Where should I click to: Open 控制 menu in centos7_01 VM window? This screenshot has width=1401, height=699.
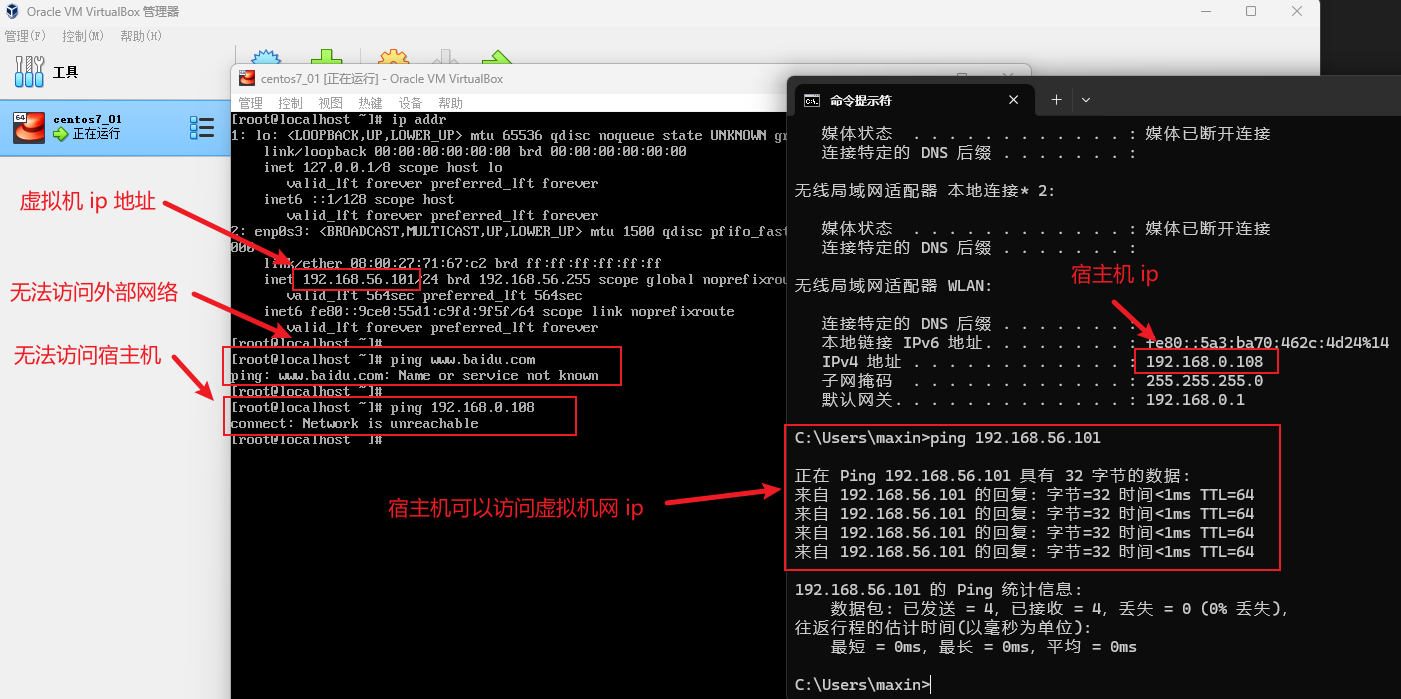coord(290,103)
